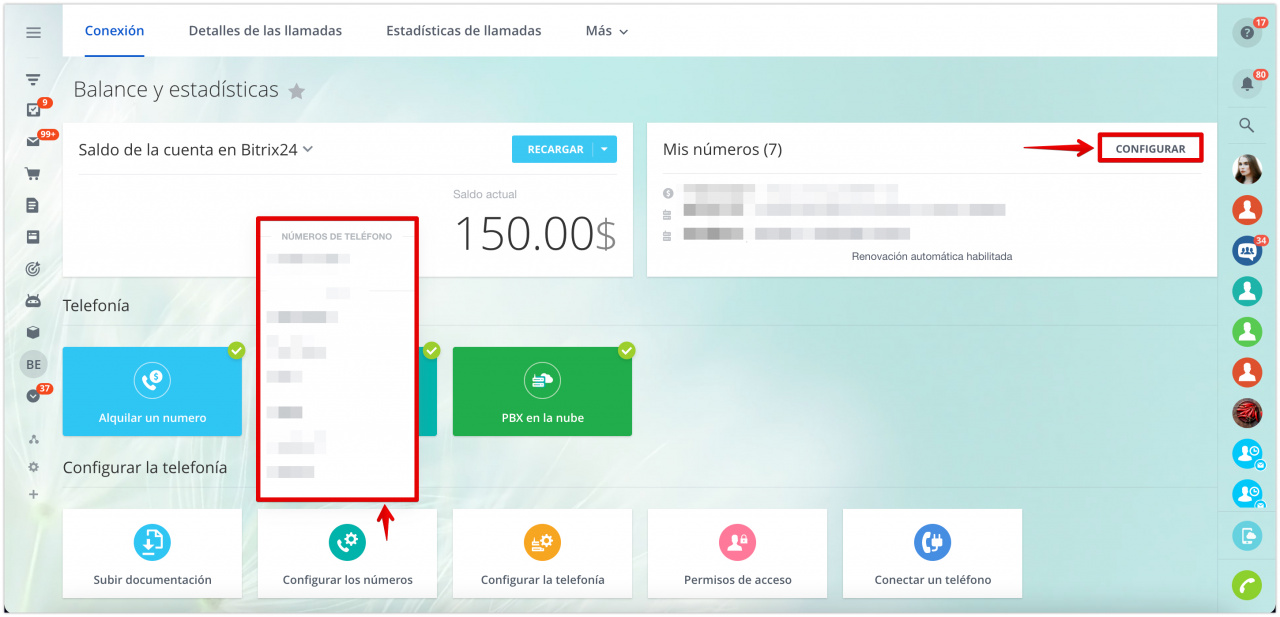Open Mail icon with 99+ badge
Image resolution: width=1280 pixels, height=617 pixels.
point(33,141)
